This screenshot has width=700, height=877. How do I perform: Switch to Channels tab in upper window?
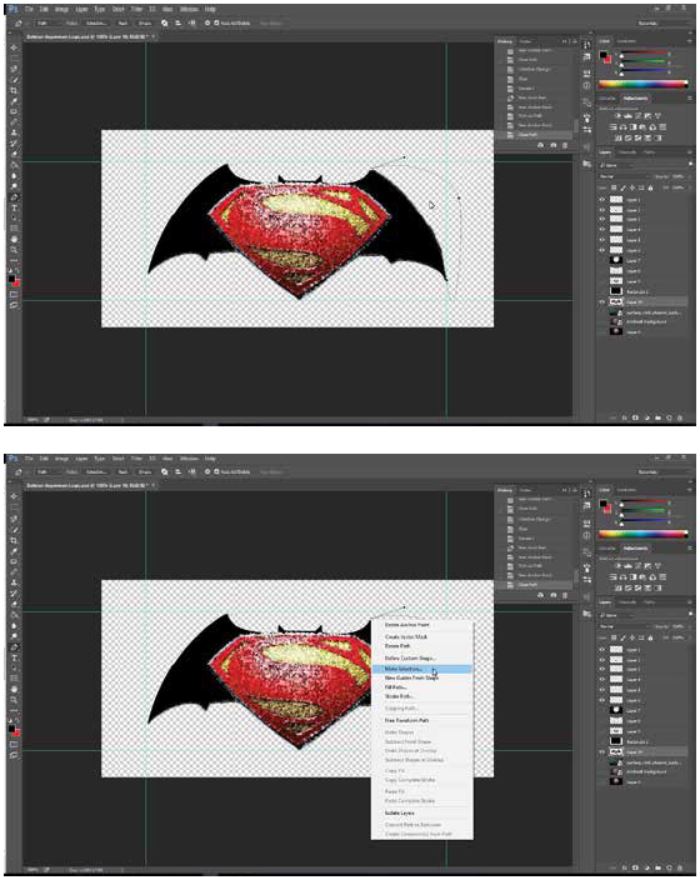[627, 152]
